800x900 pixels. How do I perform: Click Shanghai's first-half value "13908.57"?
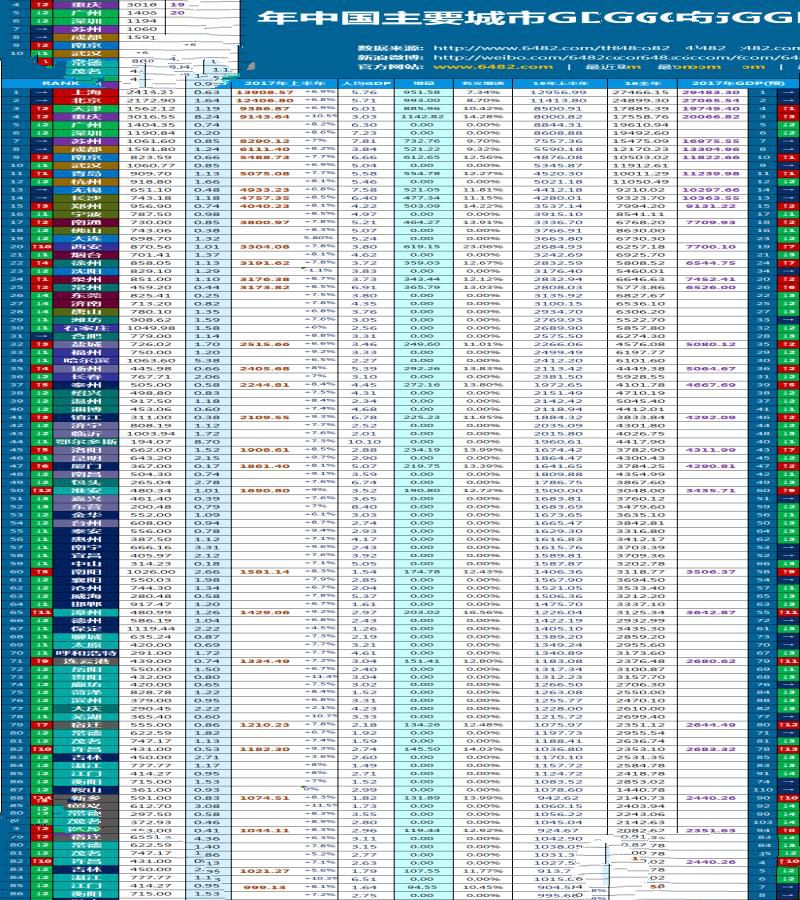click(265, 92)
